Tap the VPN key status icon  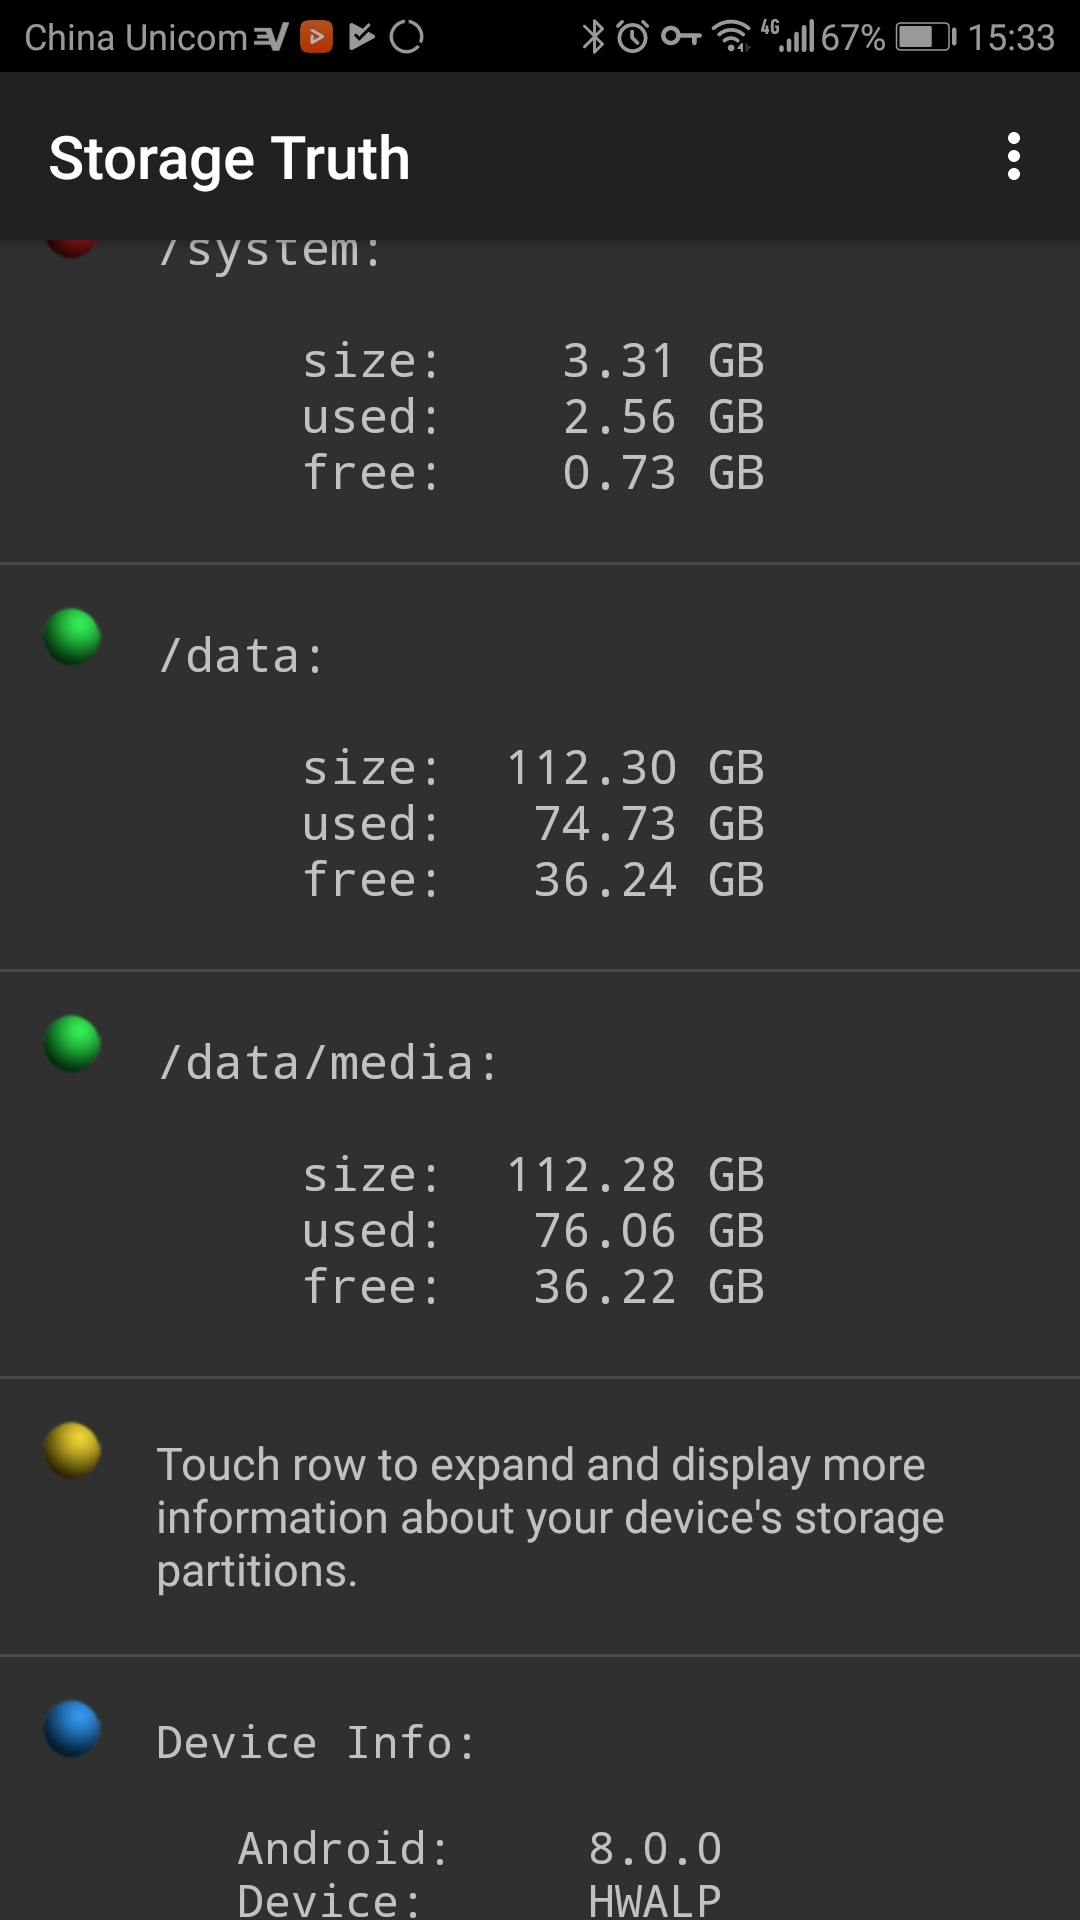point(681,37)
